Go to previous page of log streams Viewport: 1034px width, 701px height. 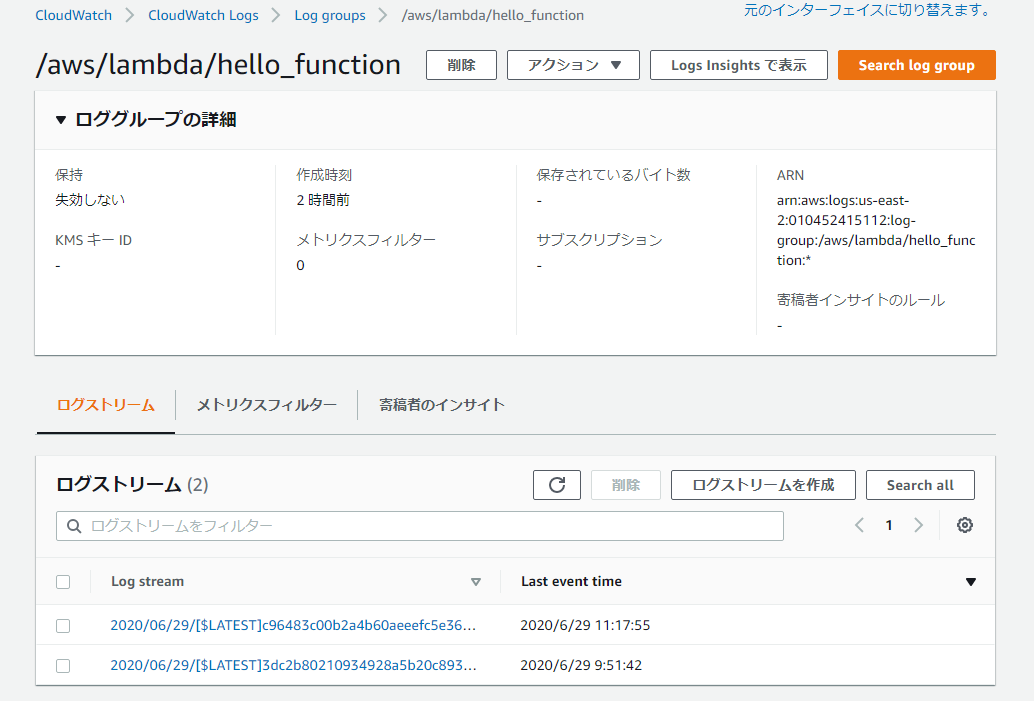(x=859, y=526)
